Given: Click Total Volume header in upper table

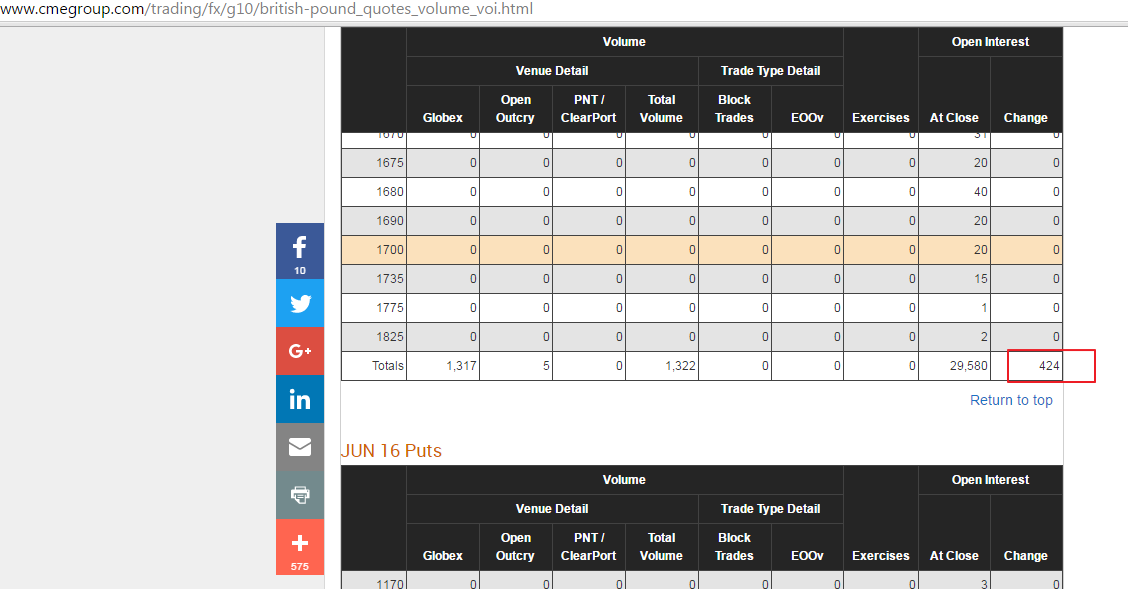Looking at the screenshot, I should [x=661, y=109].
